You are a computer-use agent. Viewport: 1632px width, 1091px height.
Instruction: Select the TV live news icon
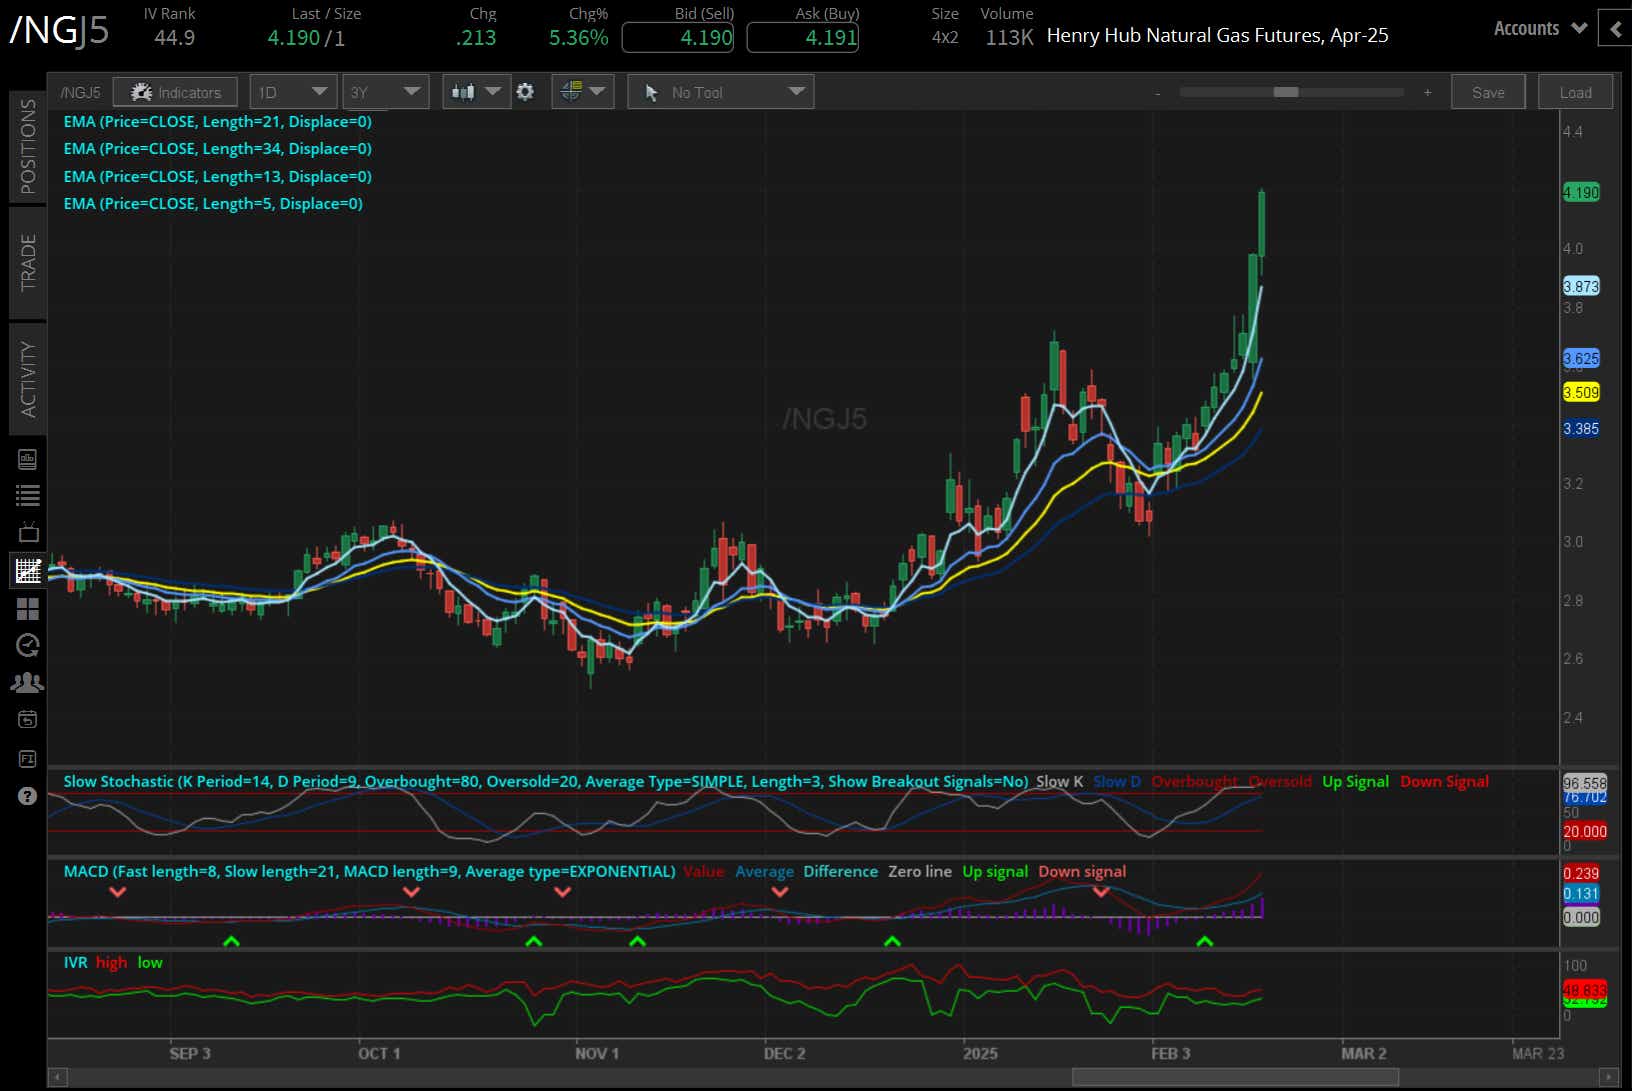tap(27, 531)
